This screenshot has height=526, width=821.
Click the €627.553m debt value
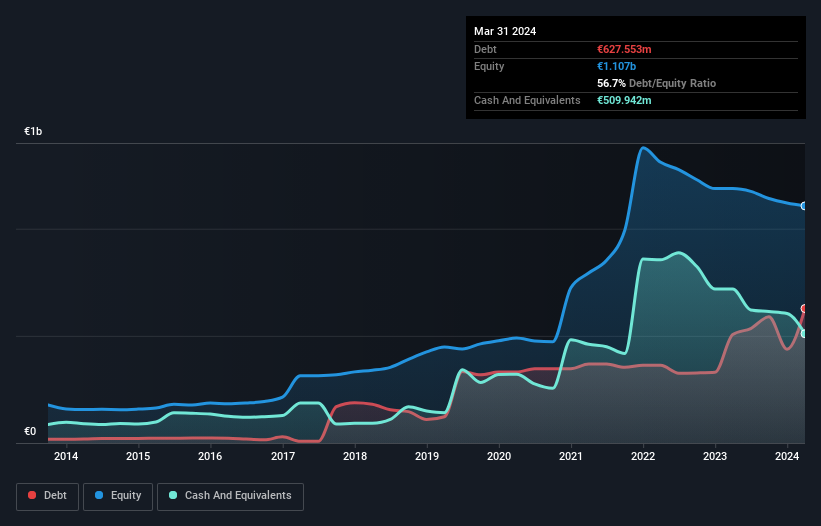(x=624, y=49)
